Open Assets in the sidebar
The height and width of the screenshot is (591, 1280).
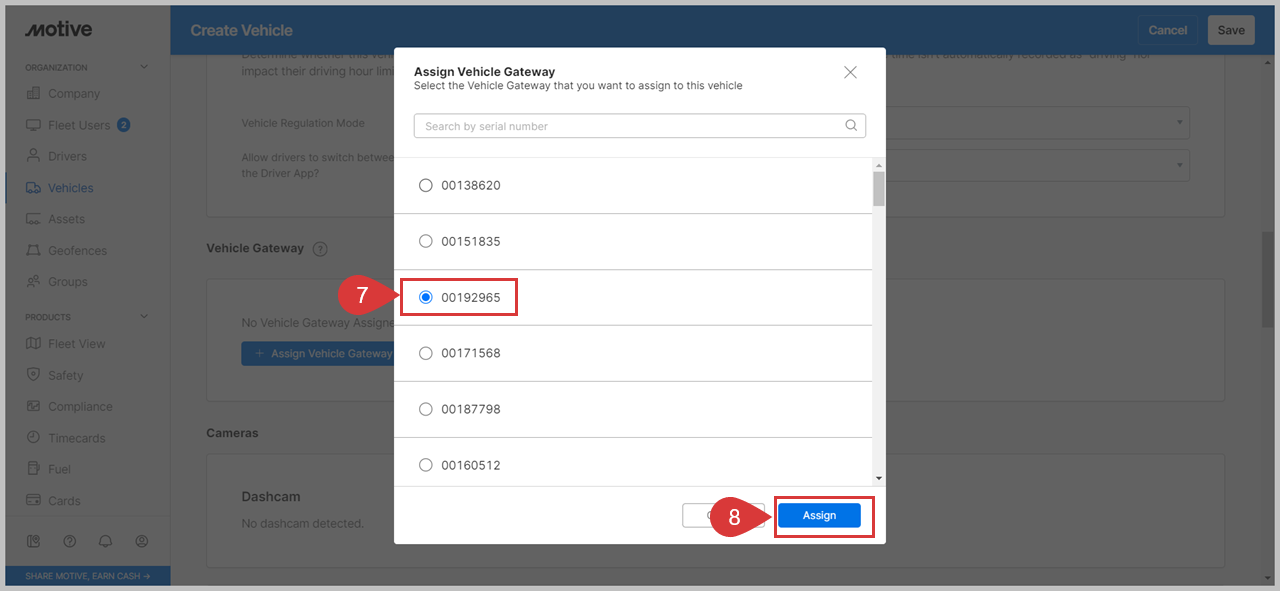[66, 219]
